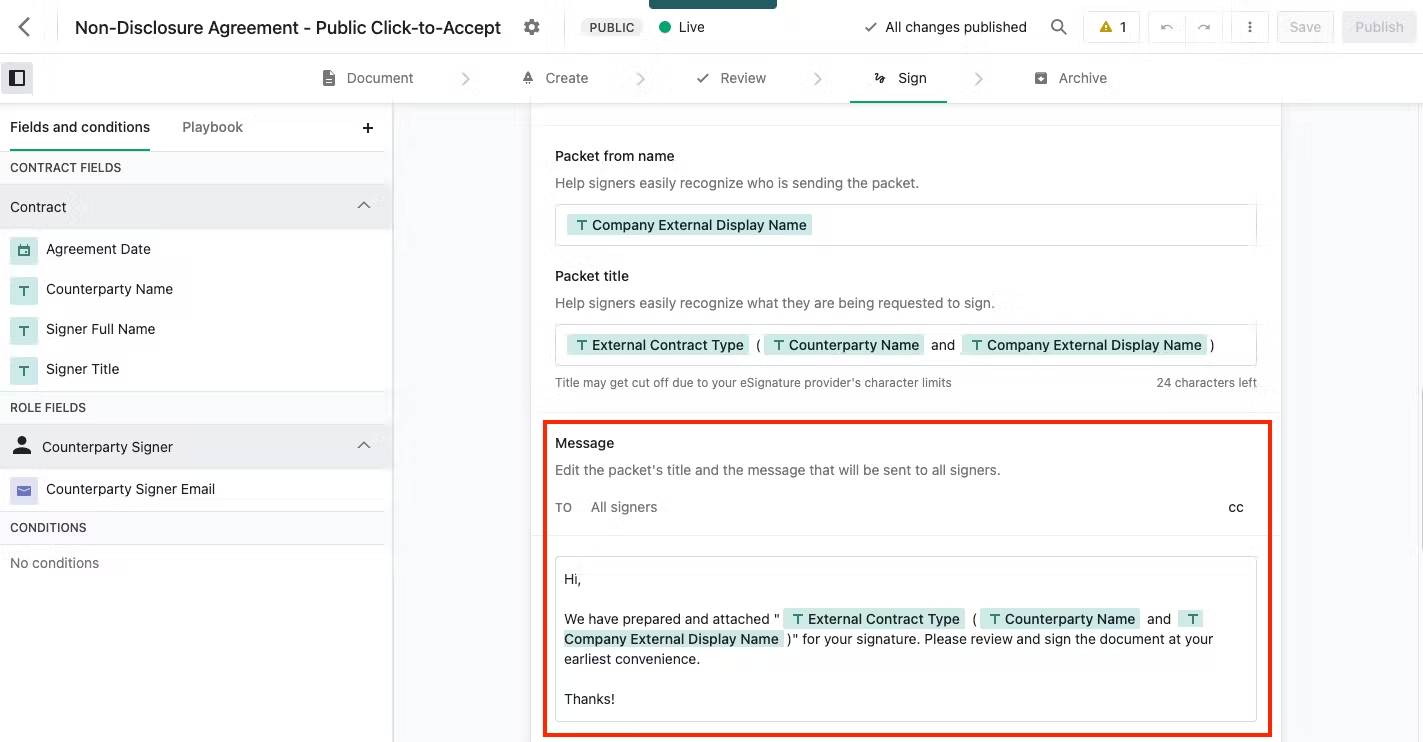Click the settings gear beside the agreement title
This screenshot has height=742, width=1423.
[531, 27]
